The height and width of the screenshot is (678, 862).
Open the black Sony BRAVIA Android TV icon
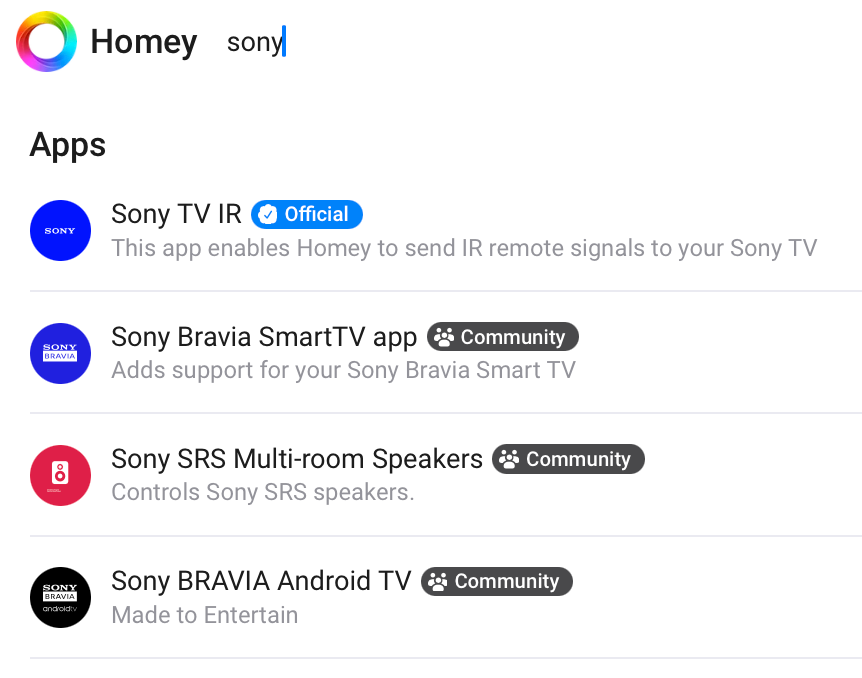(60, 597)
